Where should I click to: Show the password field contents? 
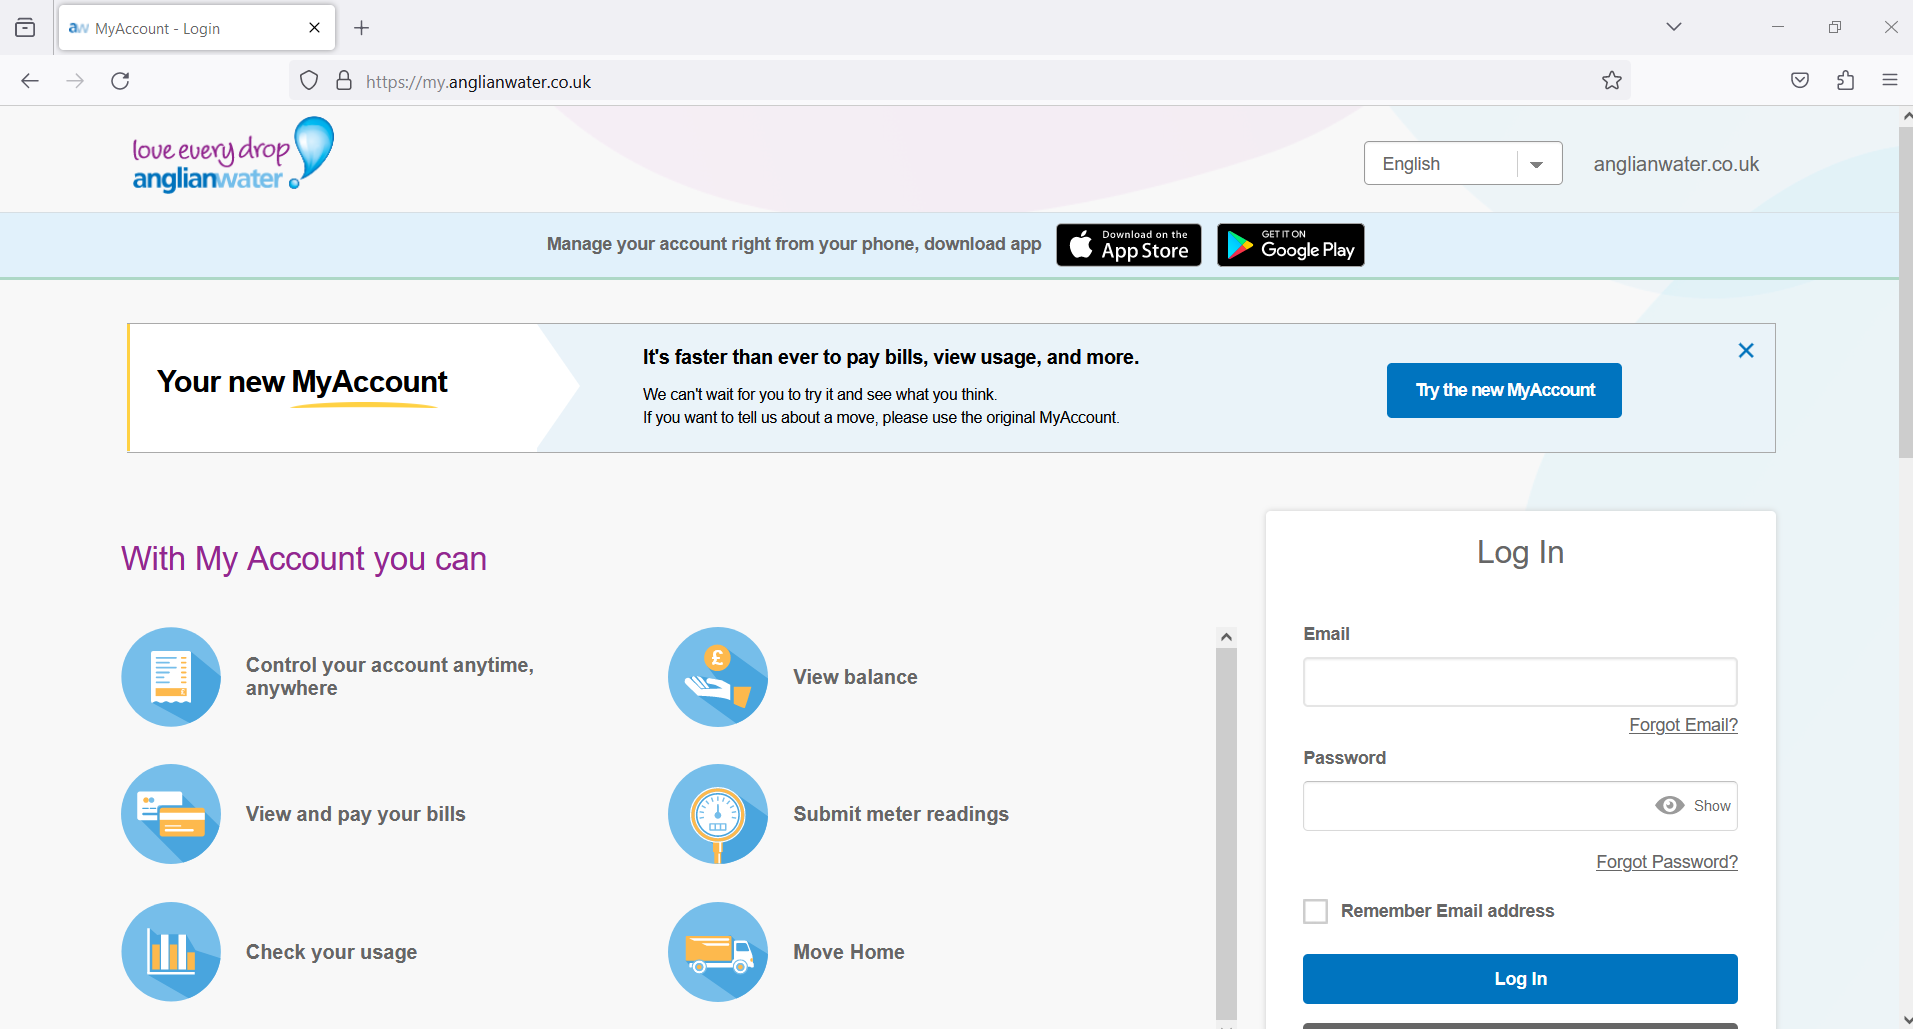[1671, 805]
